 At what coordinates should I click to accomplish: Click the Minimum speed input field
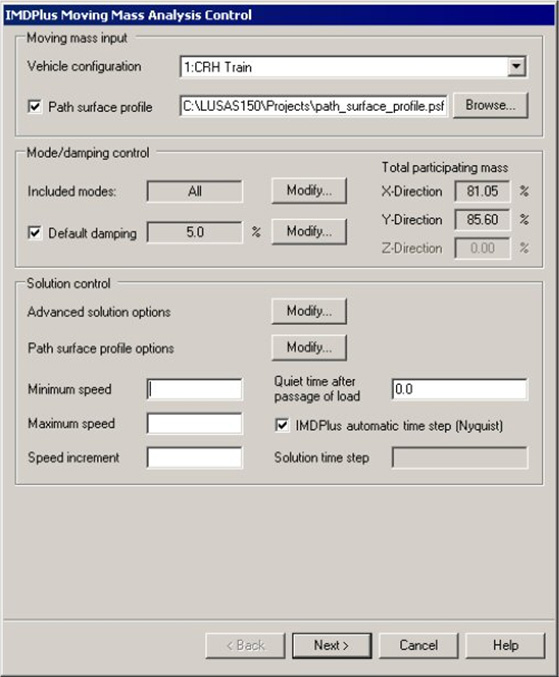(195, 389)
